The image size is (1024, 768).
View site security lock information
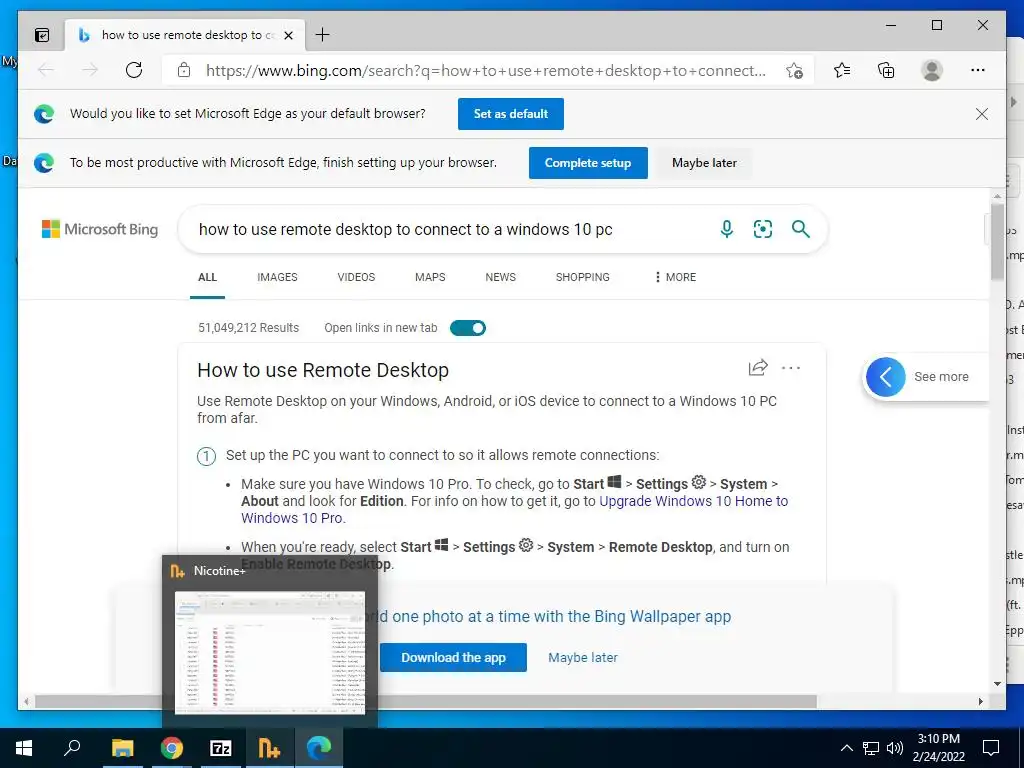[184, 70]
